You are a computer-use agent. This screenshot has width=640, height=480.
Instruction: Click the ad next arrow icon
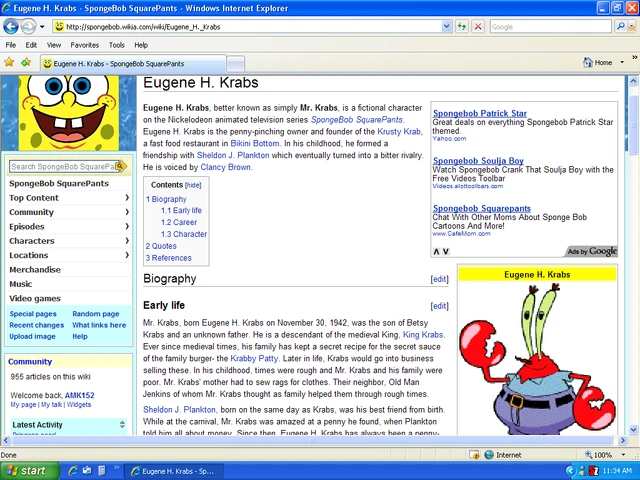[446, 251]
